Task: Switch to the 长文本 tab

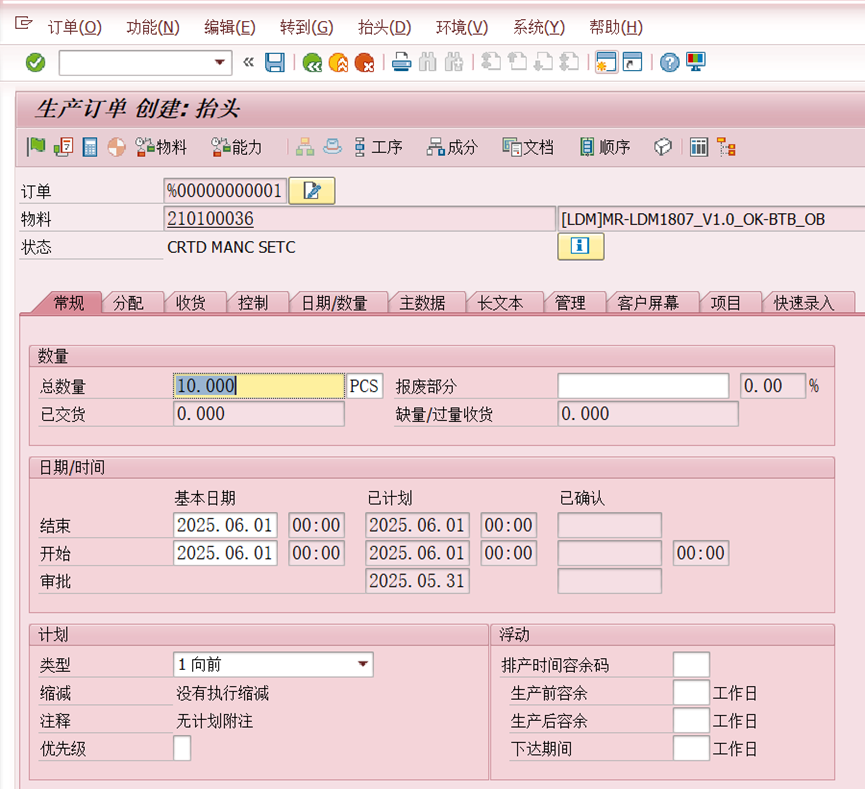Action: coord(500,303)
